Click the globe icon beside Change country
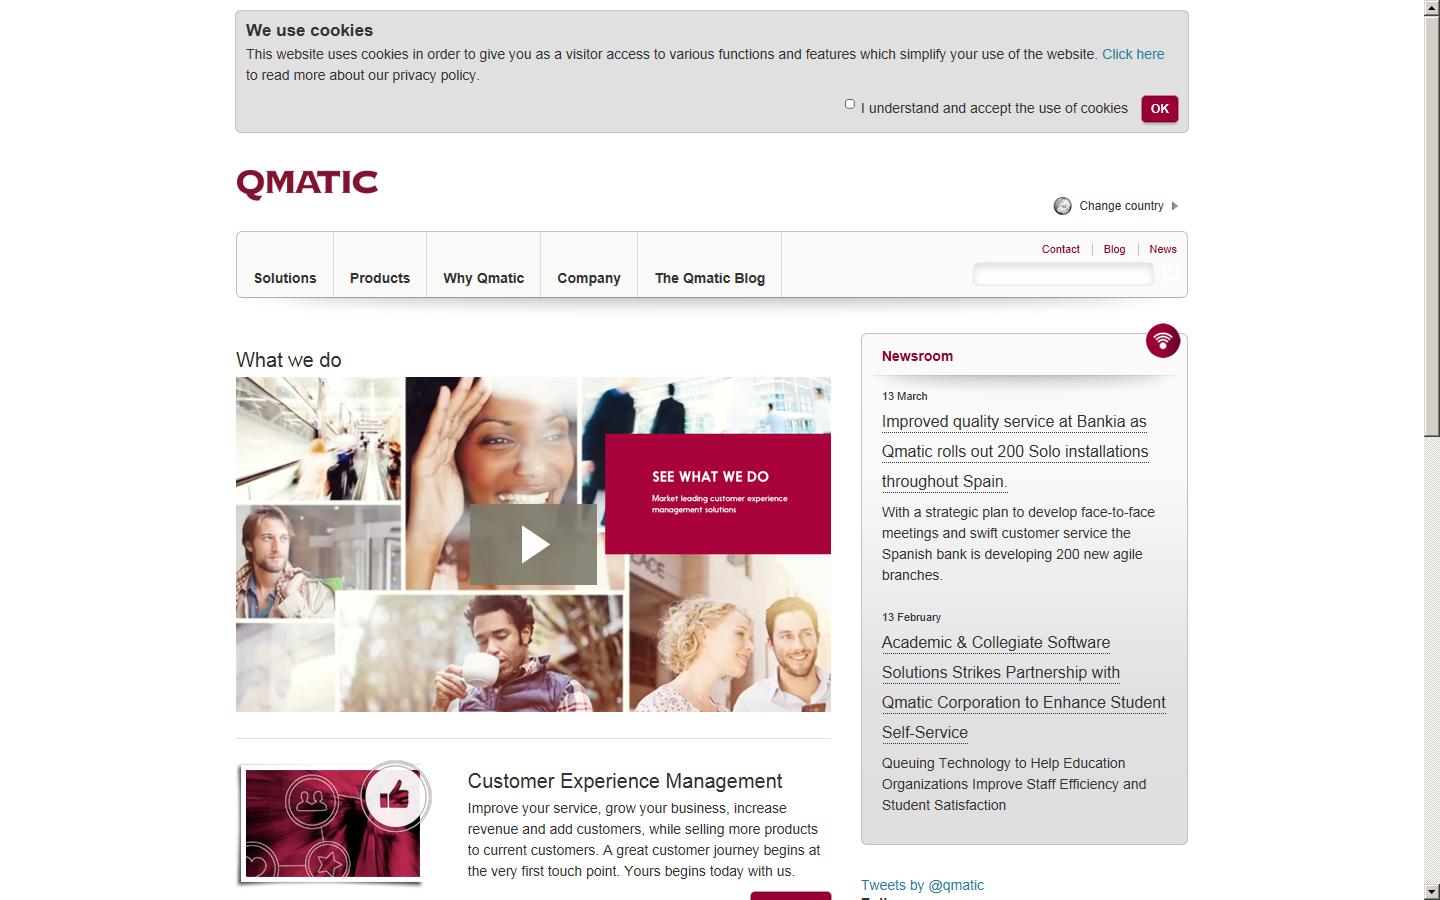Image resolution: width=1440 pixels, height=900 pixels. tap(1062, 206)
